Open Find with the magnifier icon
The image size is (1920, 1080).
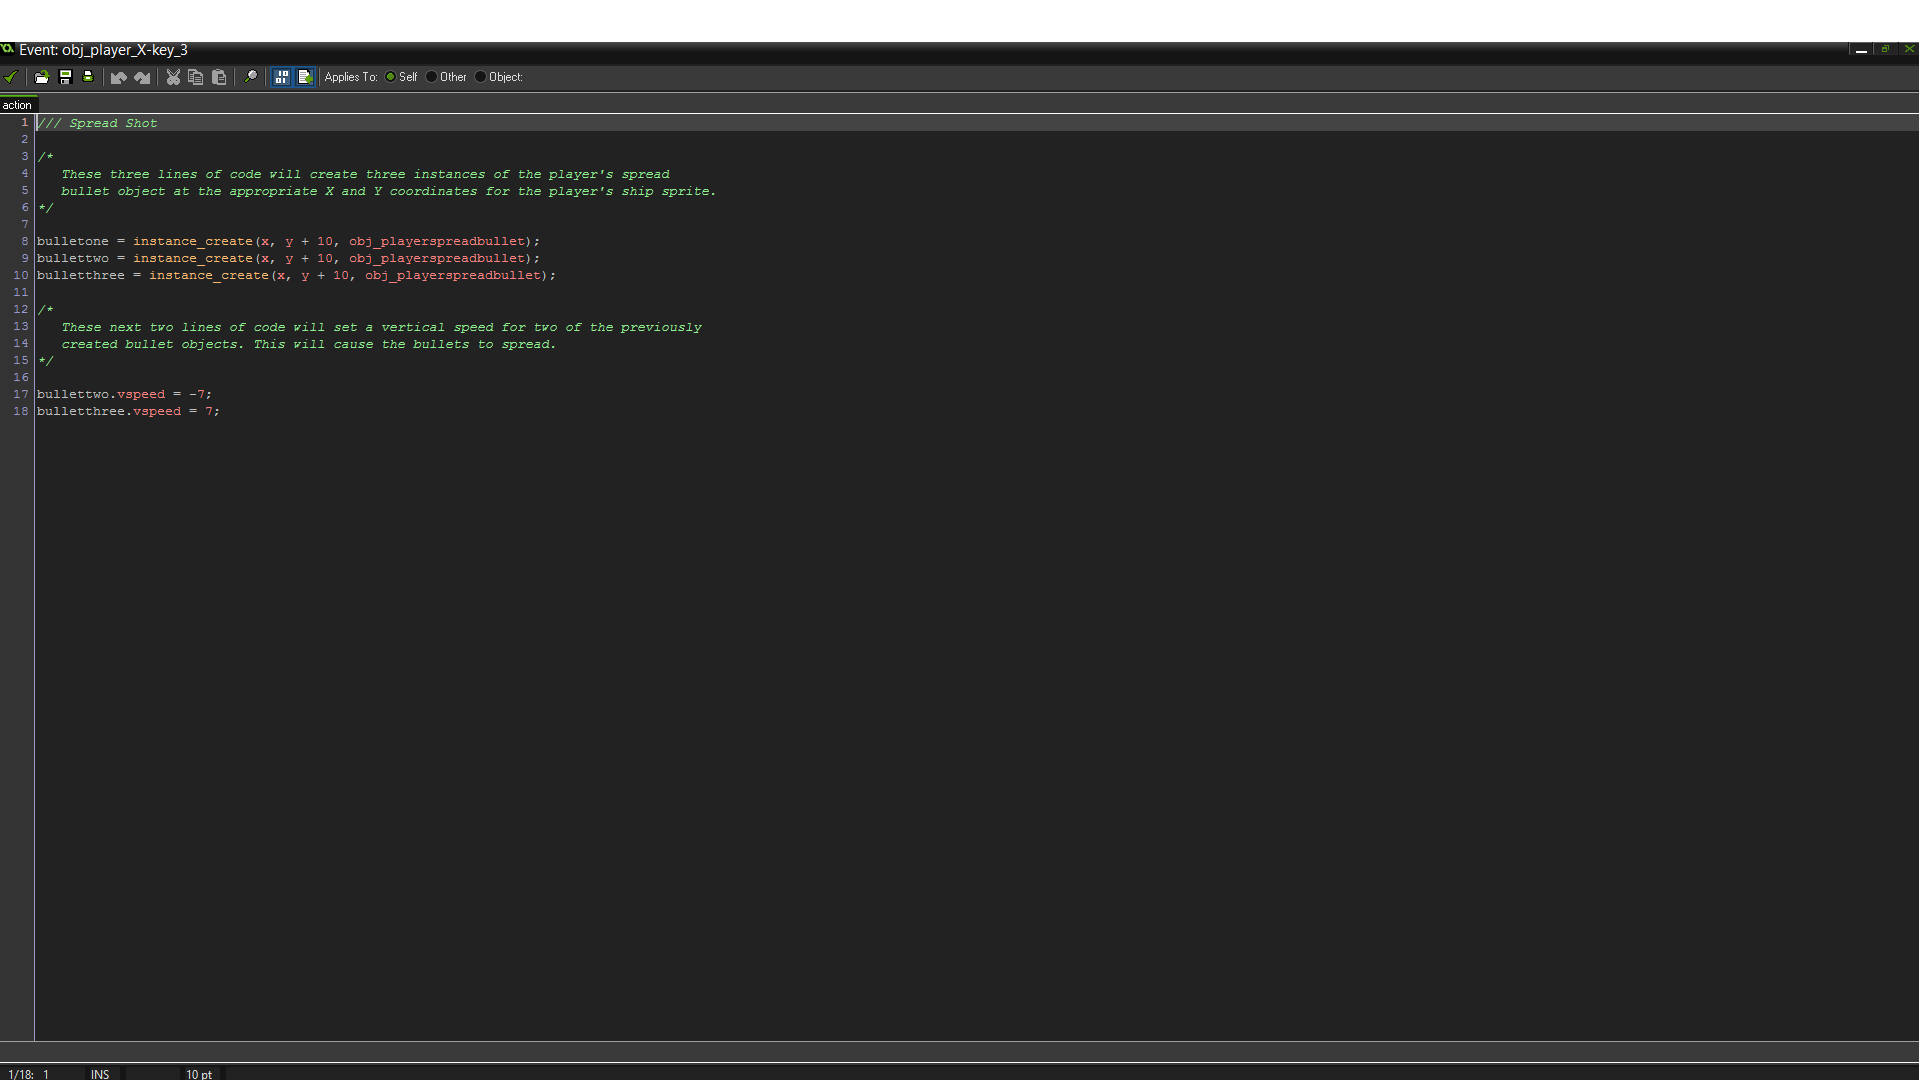[x=251, y=77]
